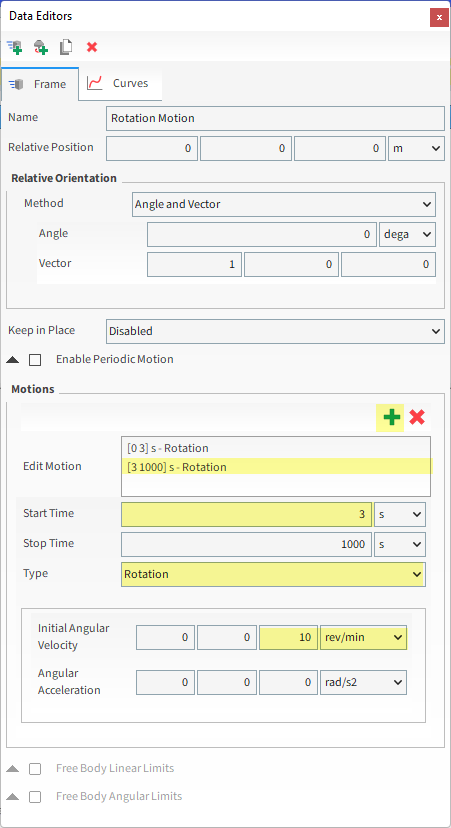
Task: Click the add frame toolbar icon
Action: pos(15,48)
